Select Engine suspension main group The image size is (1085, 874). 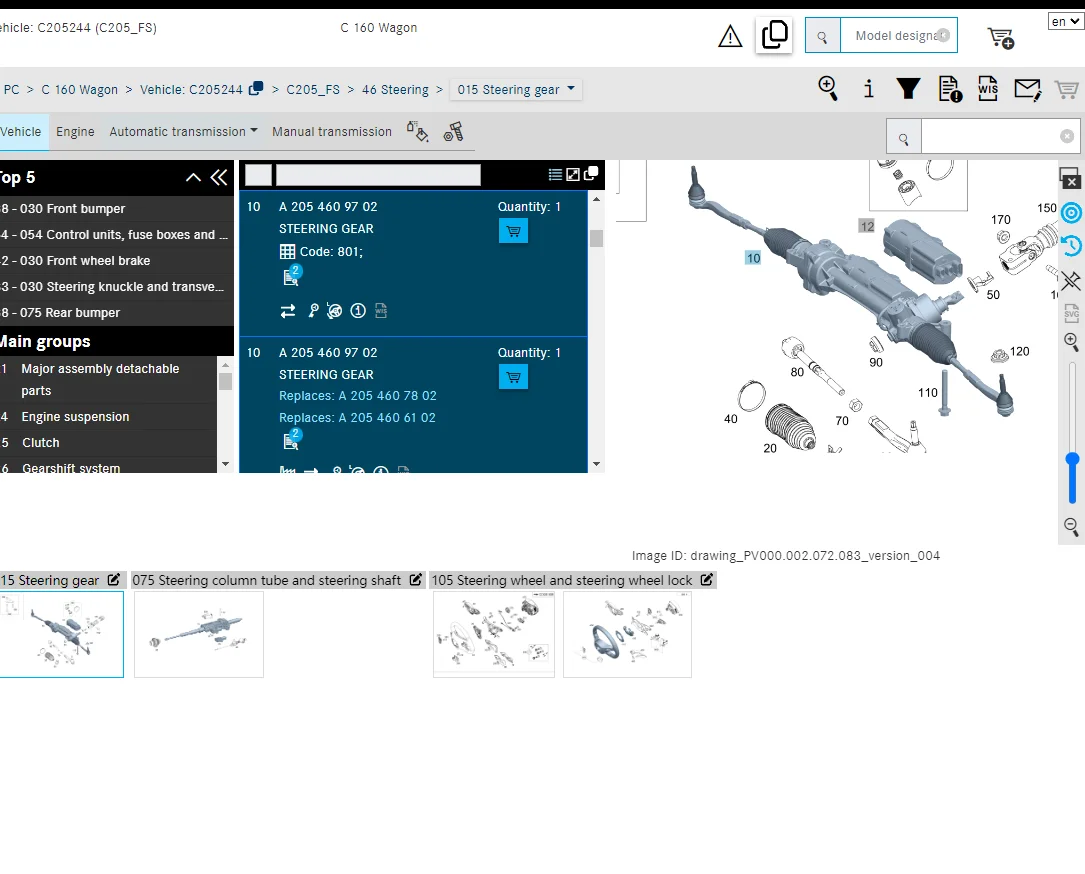108,417
